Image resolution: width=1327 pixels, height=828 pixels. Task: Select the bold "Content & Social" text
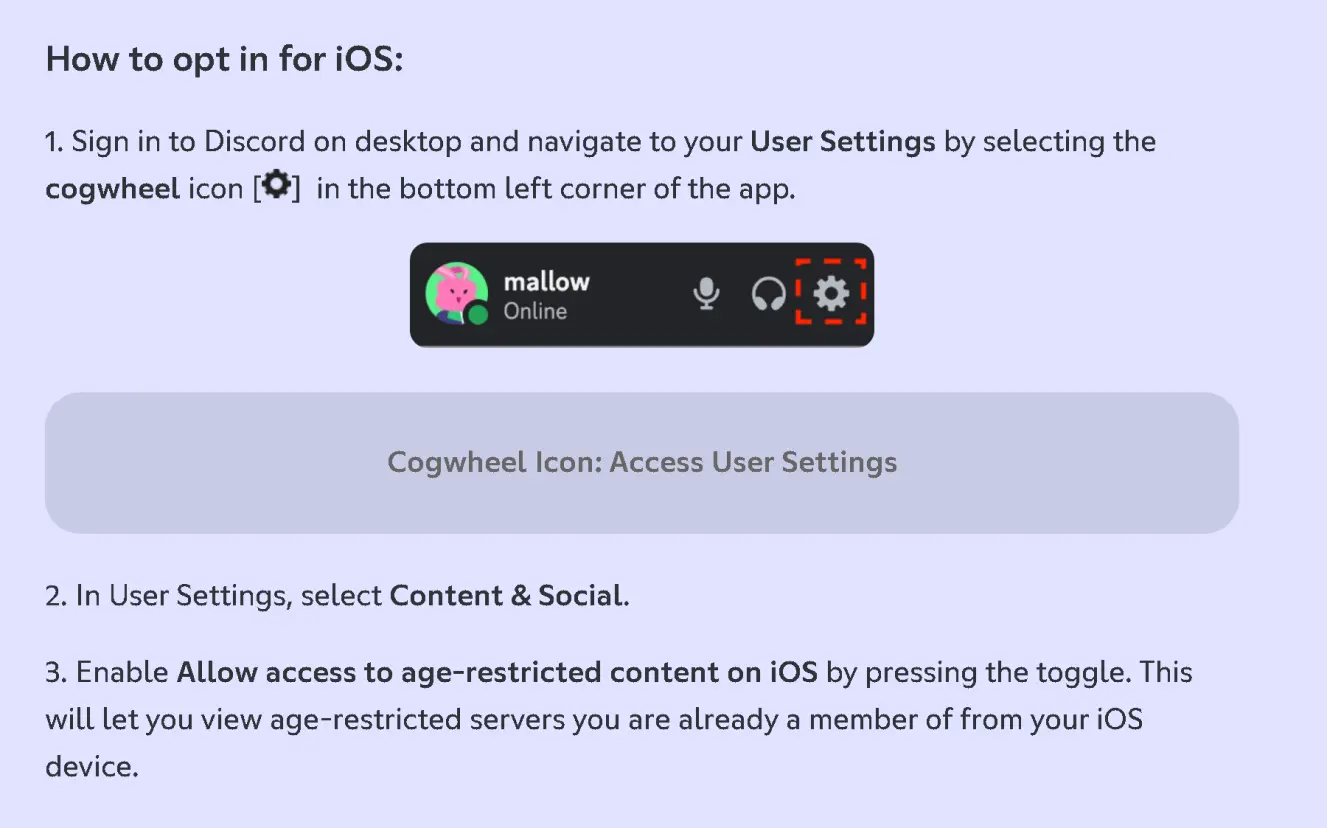507,596
